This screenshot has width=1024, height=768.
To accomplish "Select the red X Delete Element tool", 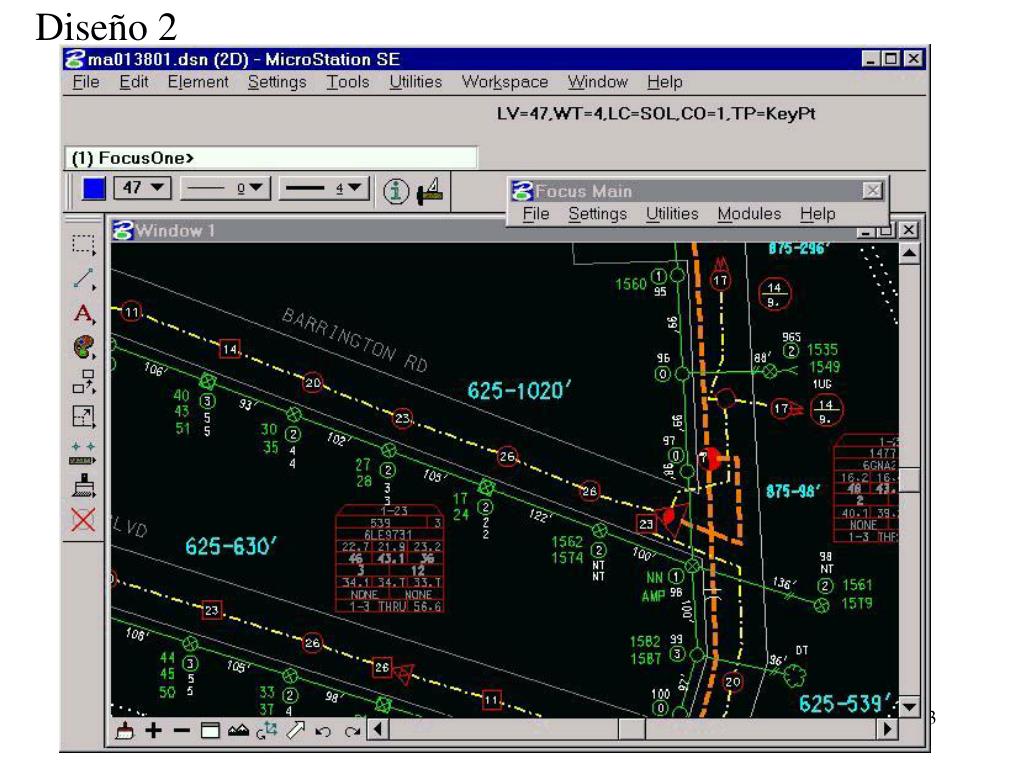I will tap(83, 520).
